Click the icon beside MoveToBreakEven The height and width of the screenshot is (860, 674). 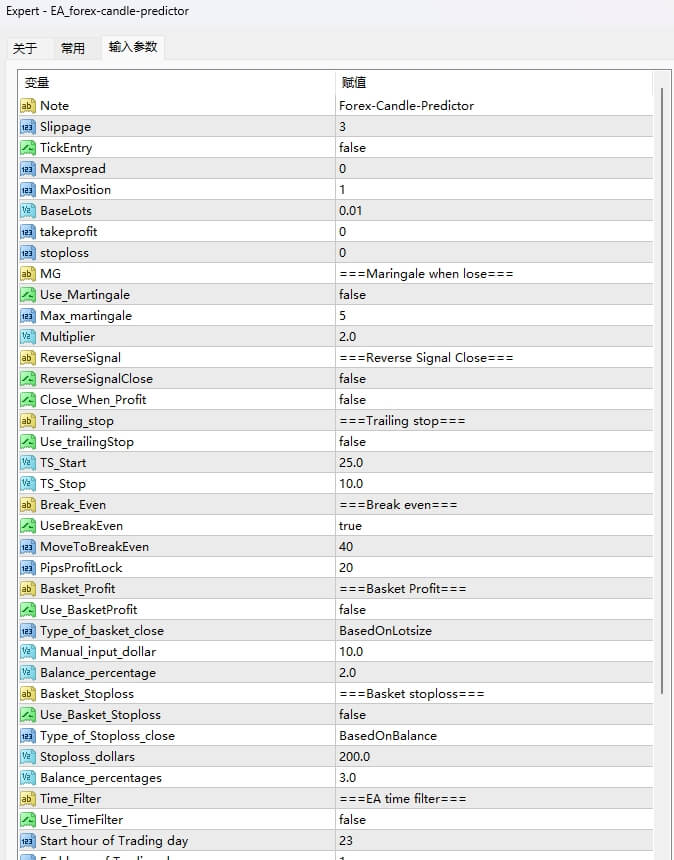[x=28, y=547]
